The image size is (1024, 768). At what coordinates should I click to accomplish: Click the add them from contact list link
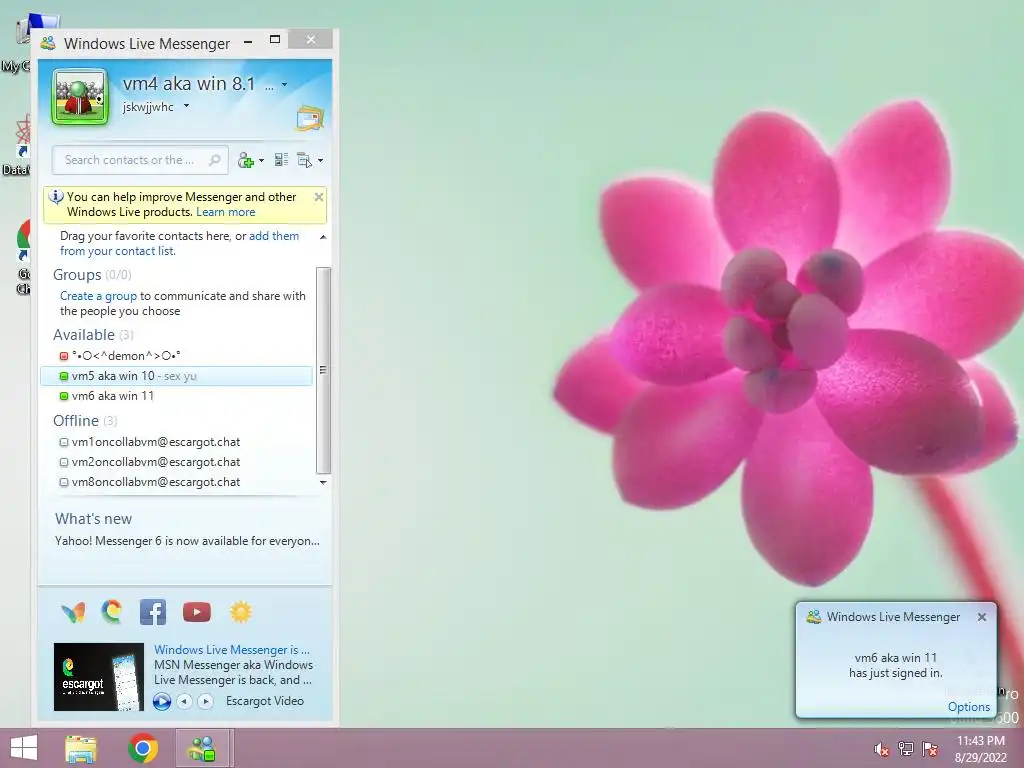tap(180, 244)
